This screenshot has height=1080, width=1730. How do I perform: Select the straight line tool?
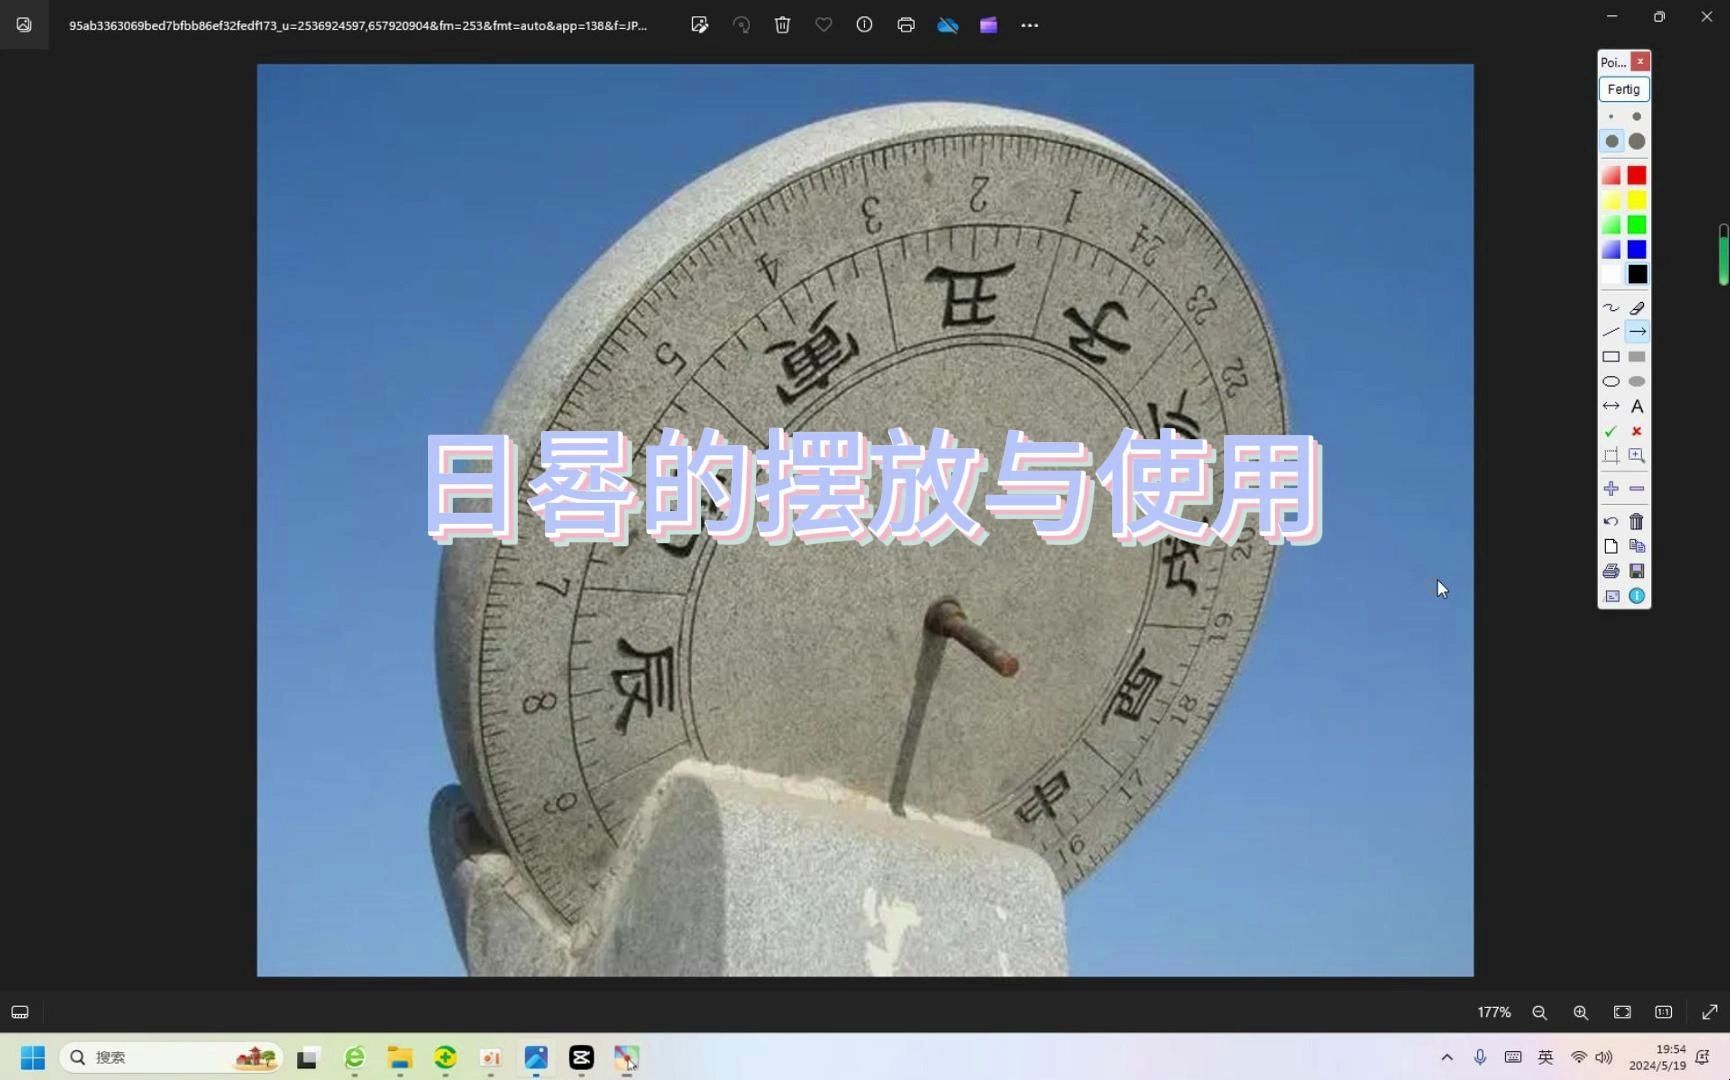[x=1611, y=332]
